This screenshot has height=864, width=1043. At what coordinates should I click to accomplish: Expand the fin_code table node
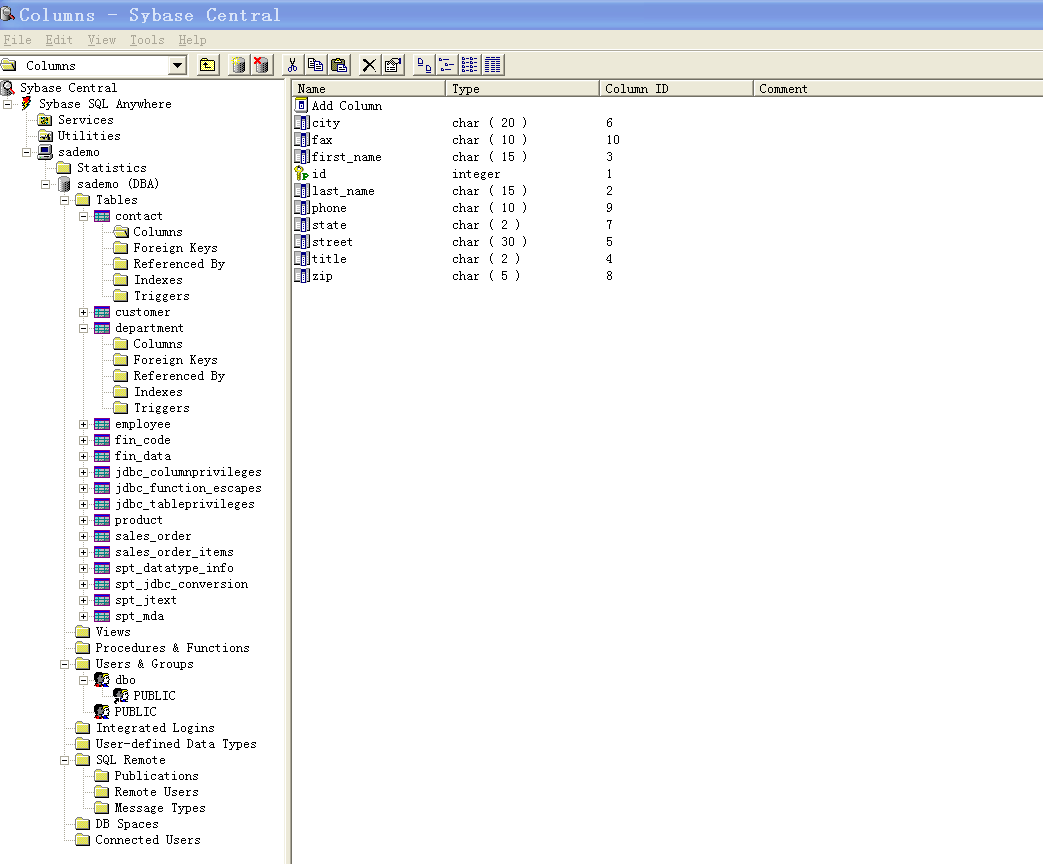(x=83, y=440)
